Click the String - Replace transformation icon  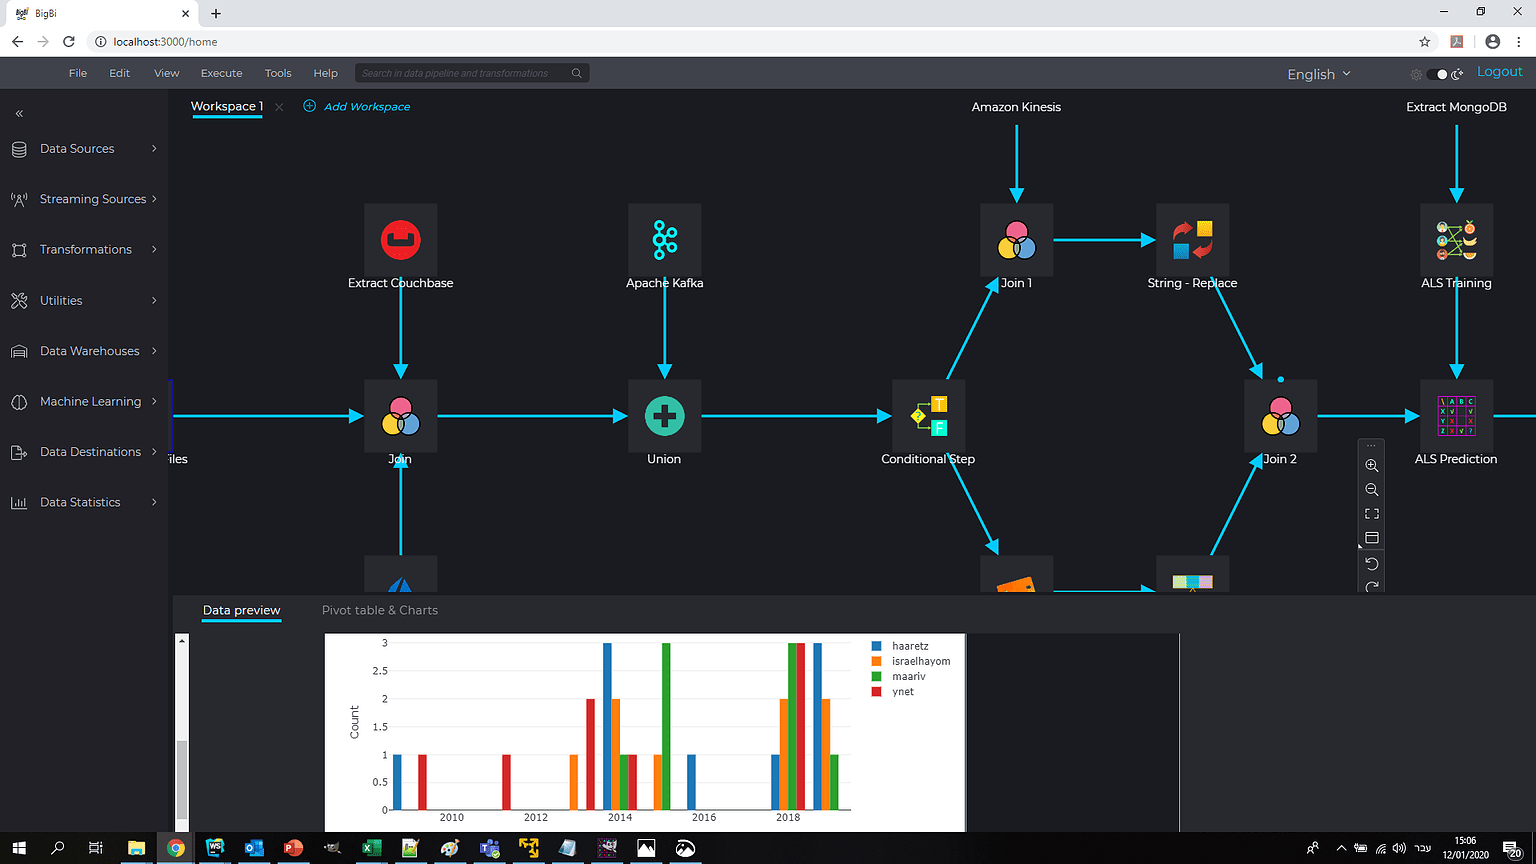click(1192, 240)
